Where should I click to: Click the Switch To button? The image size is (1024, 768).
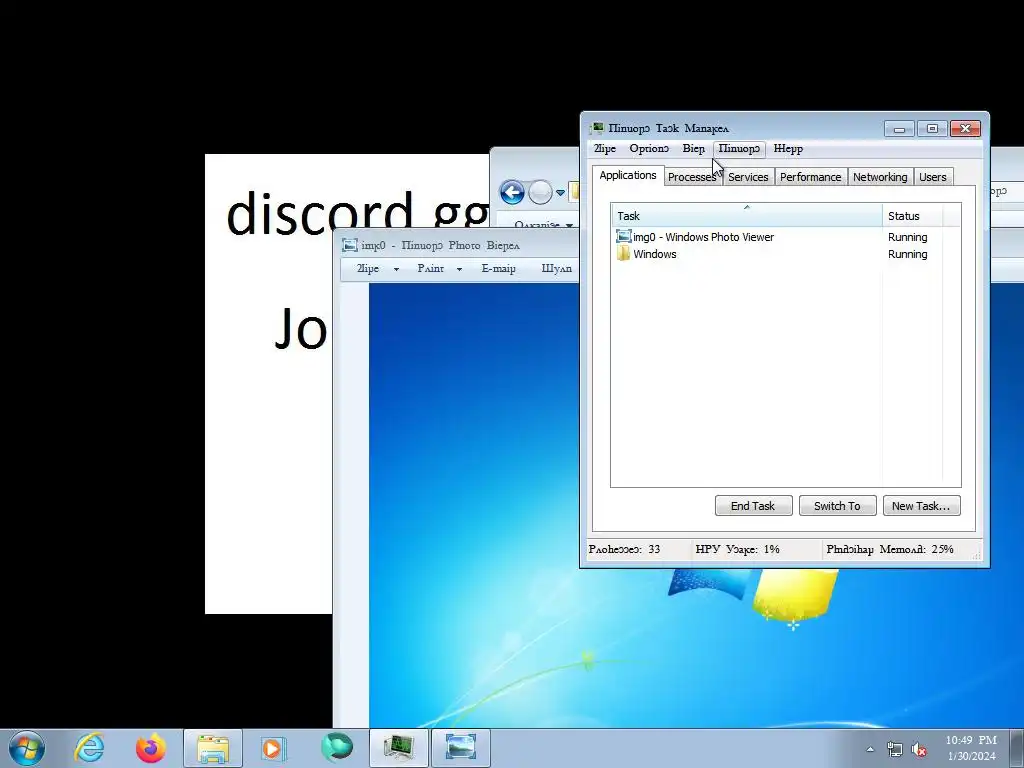pyautogui.click(x=837, y=505)
